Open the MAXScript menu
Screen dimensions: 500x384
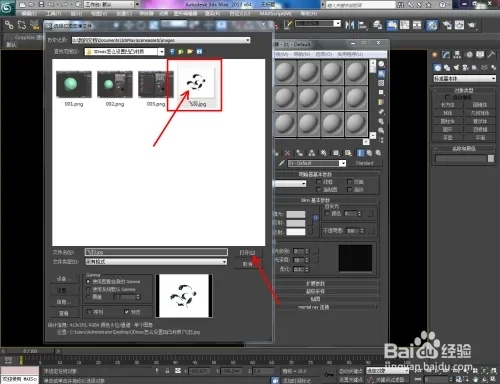click(x=275, y=14)
